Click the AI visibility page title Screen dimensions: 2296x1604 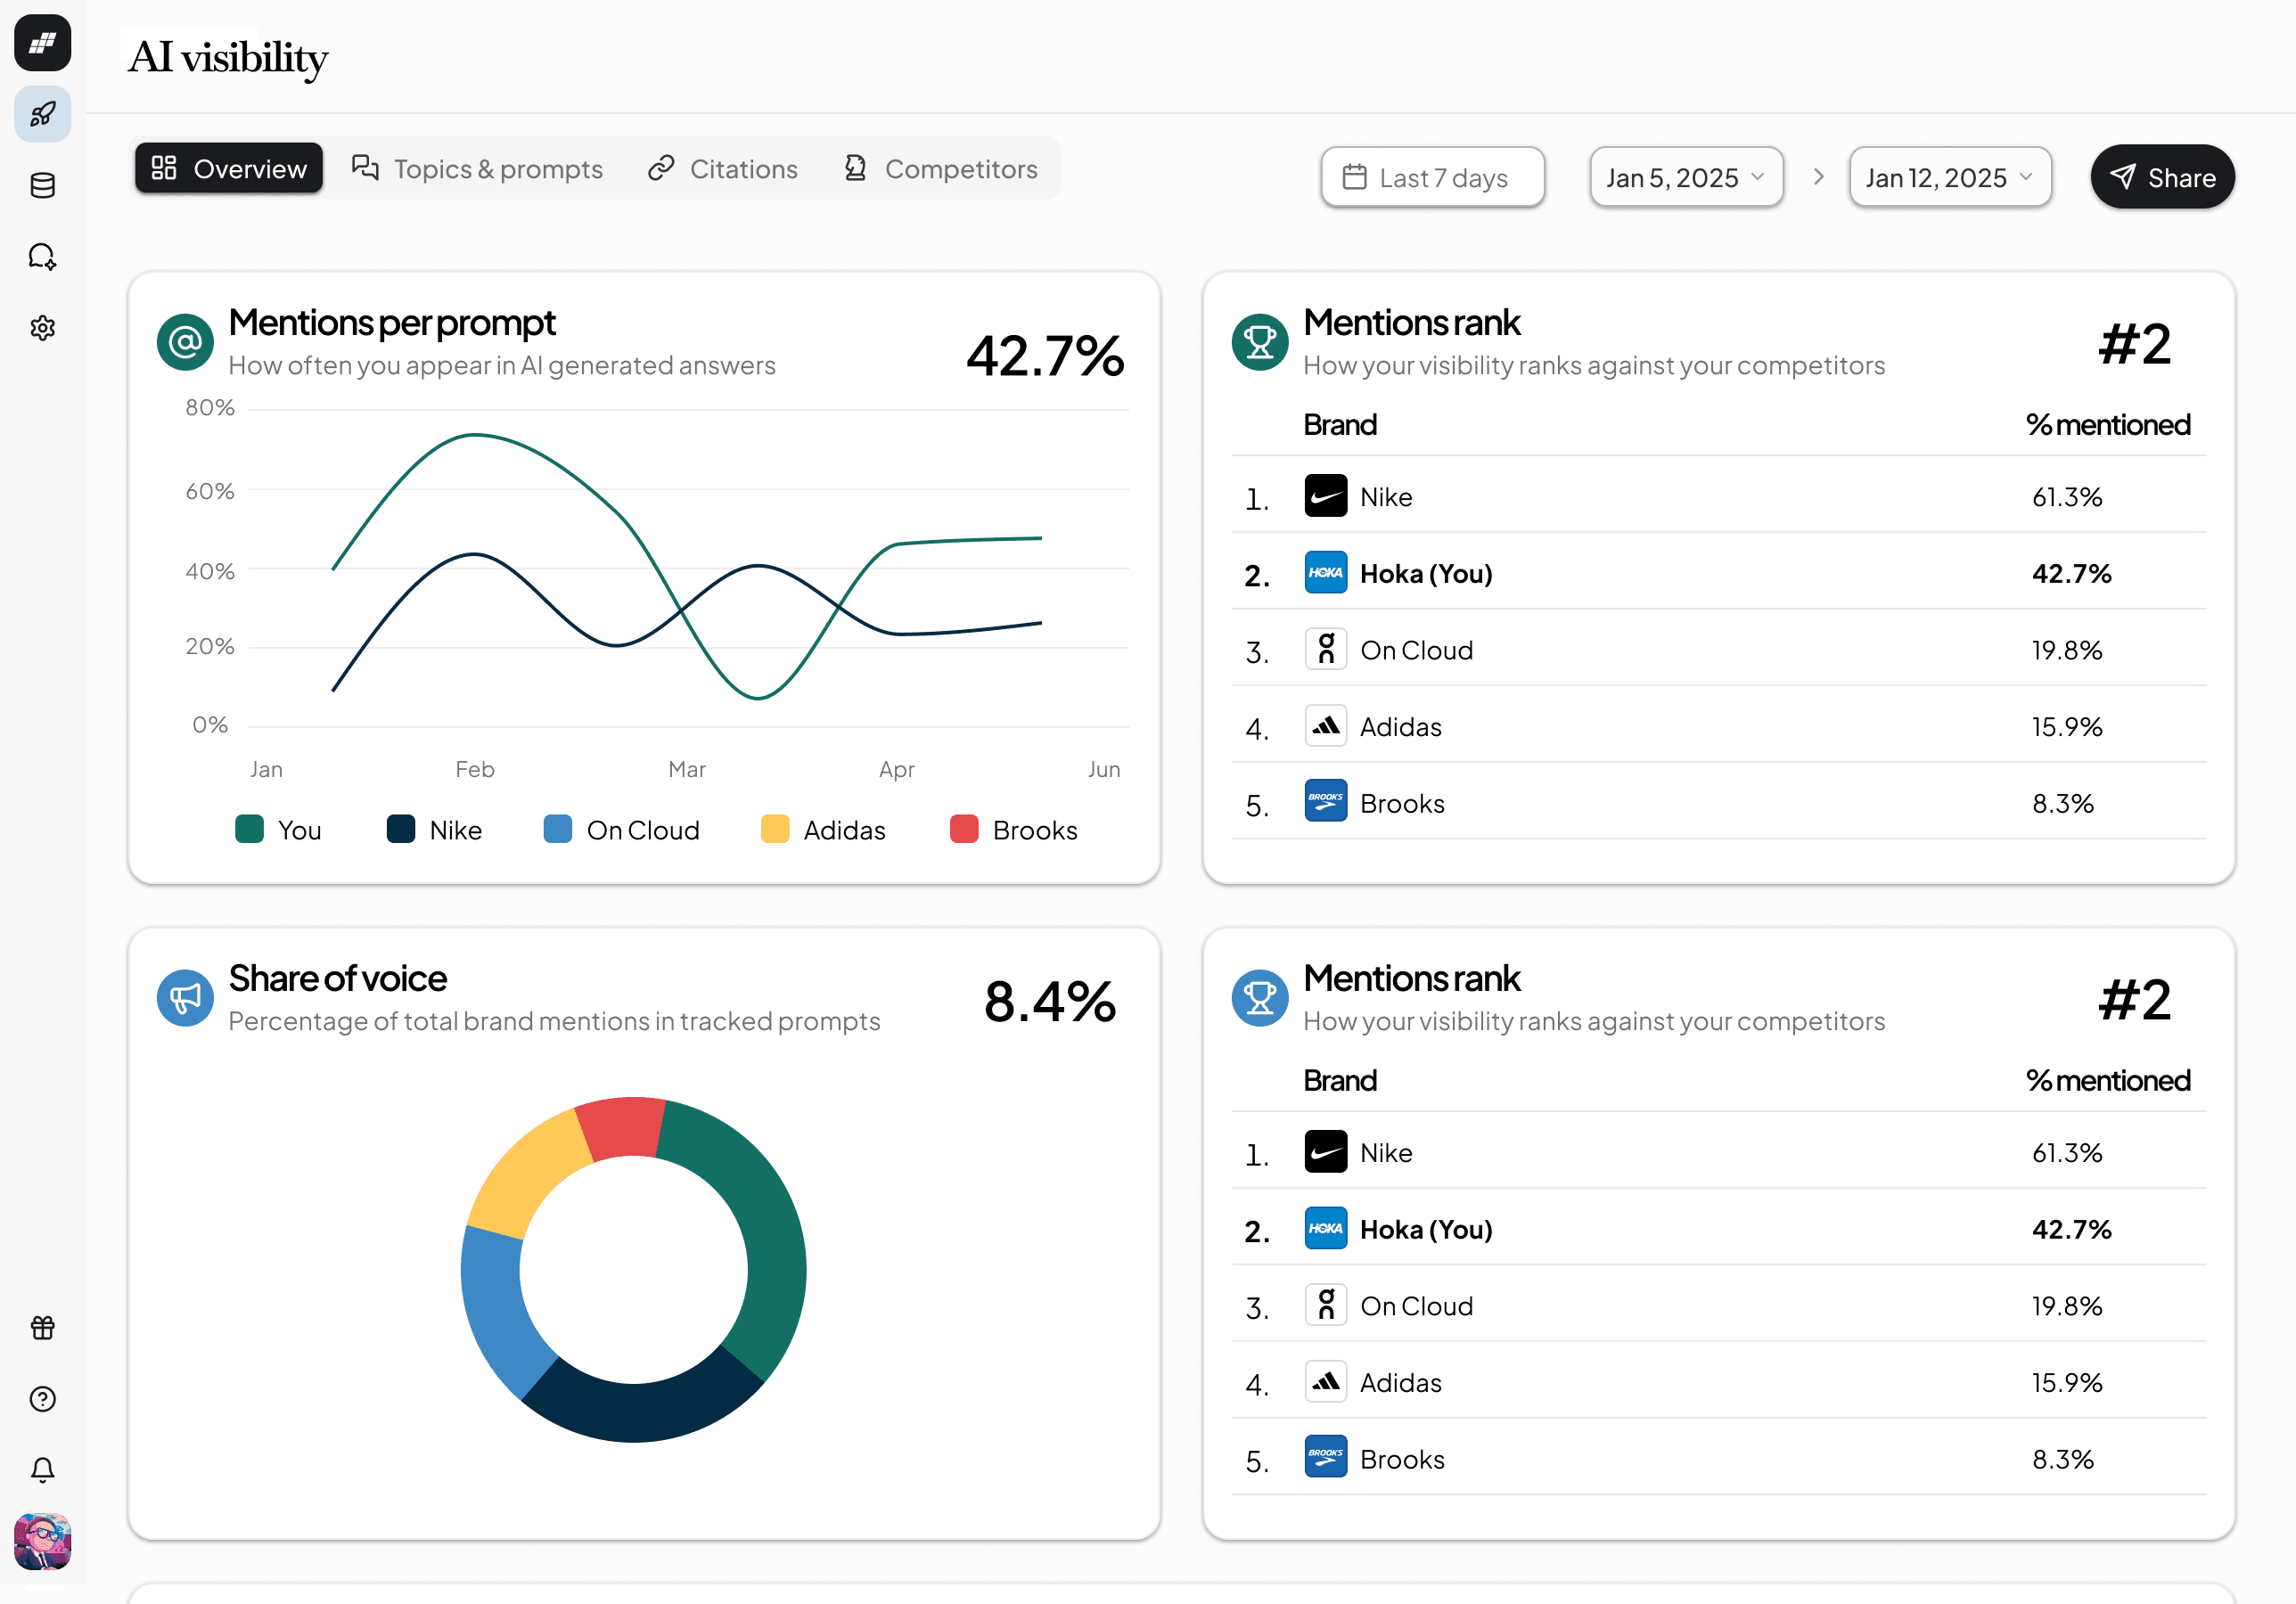click(228, 58)
